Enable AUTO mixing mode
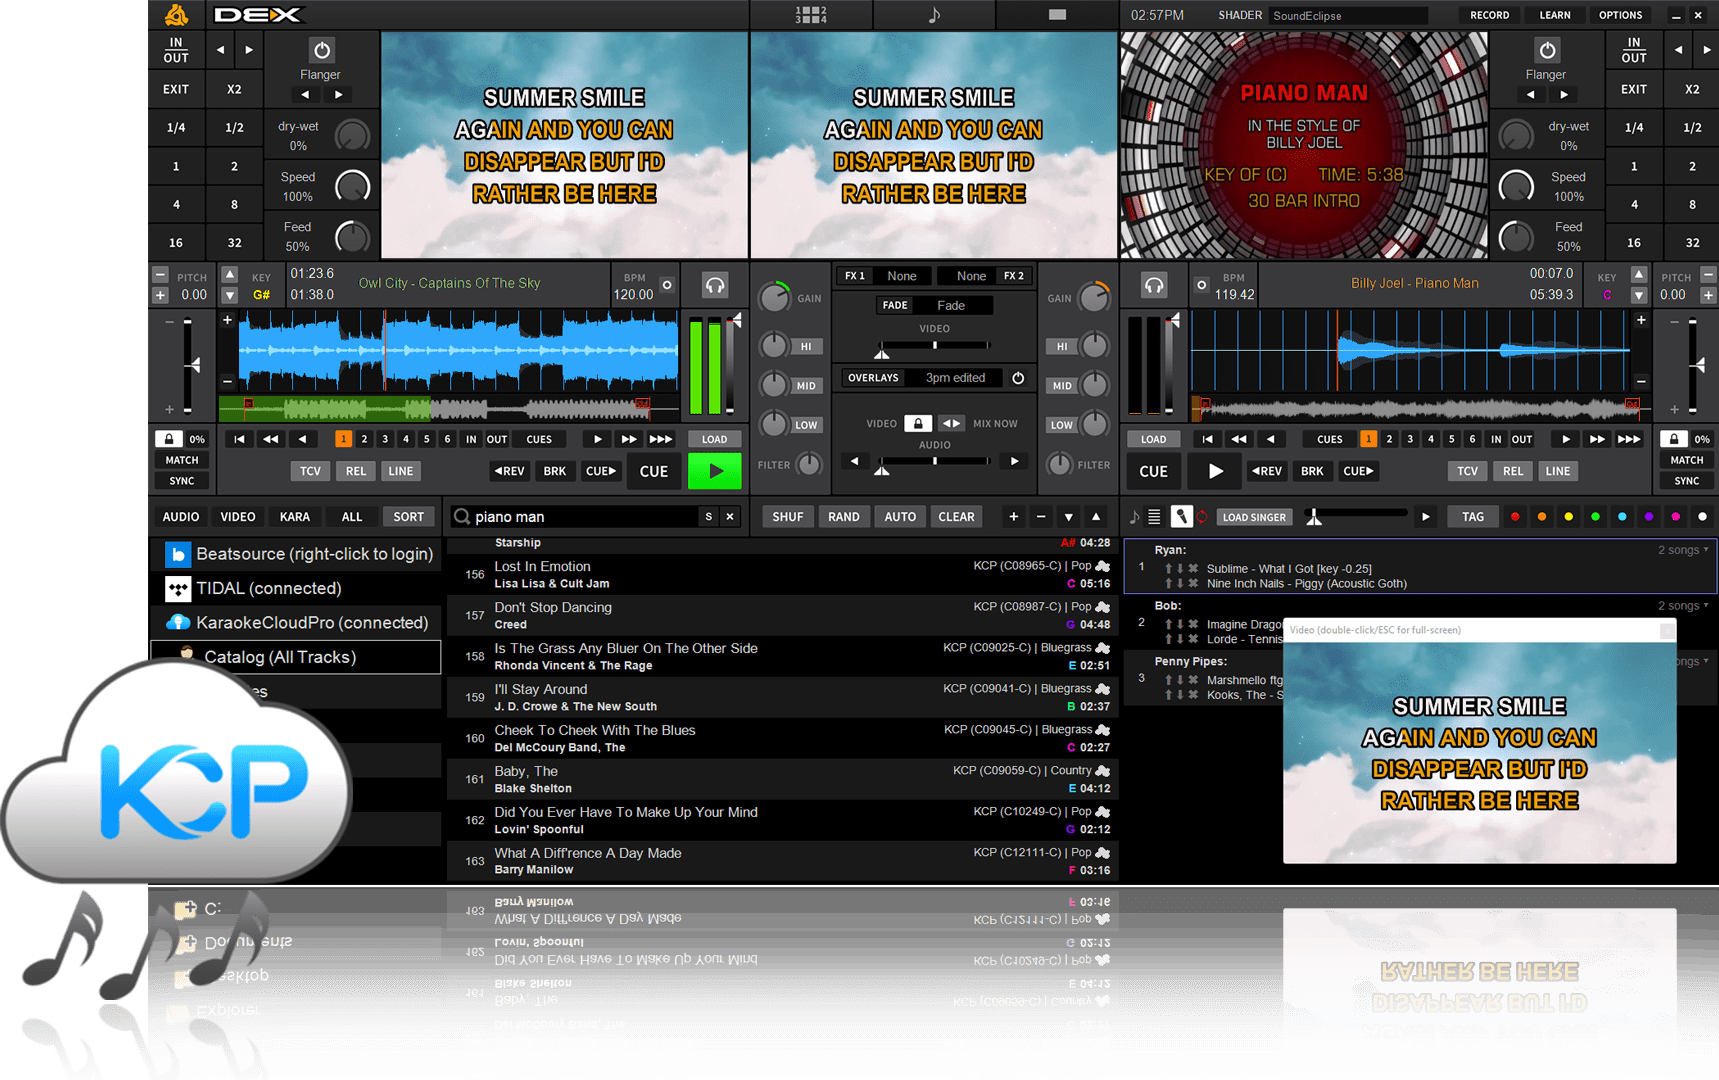The width and height of the screenshot is (1719, 1080). [899, 516]
